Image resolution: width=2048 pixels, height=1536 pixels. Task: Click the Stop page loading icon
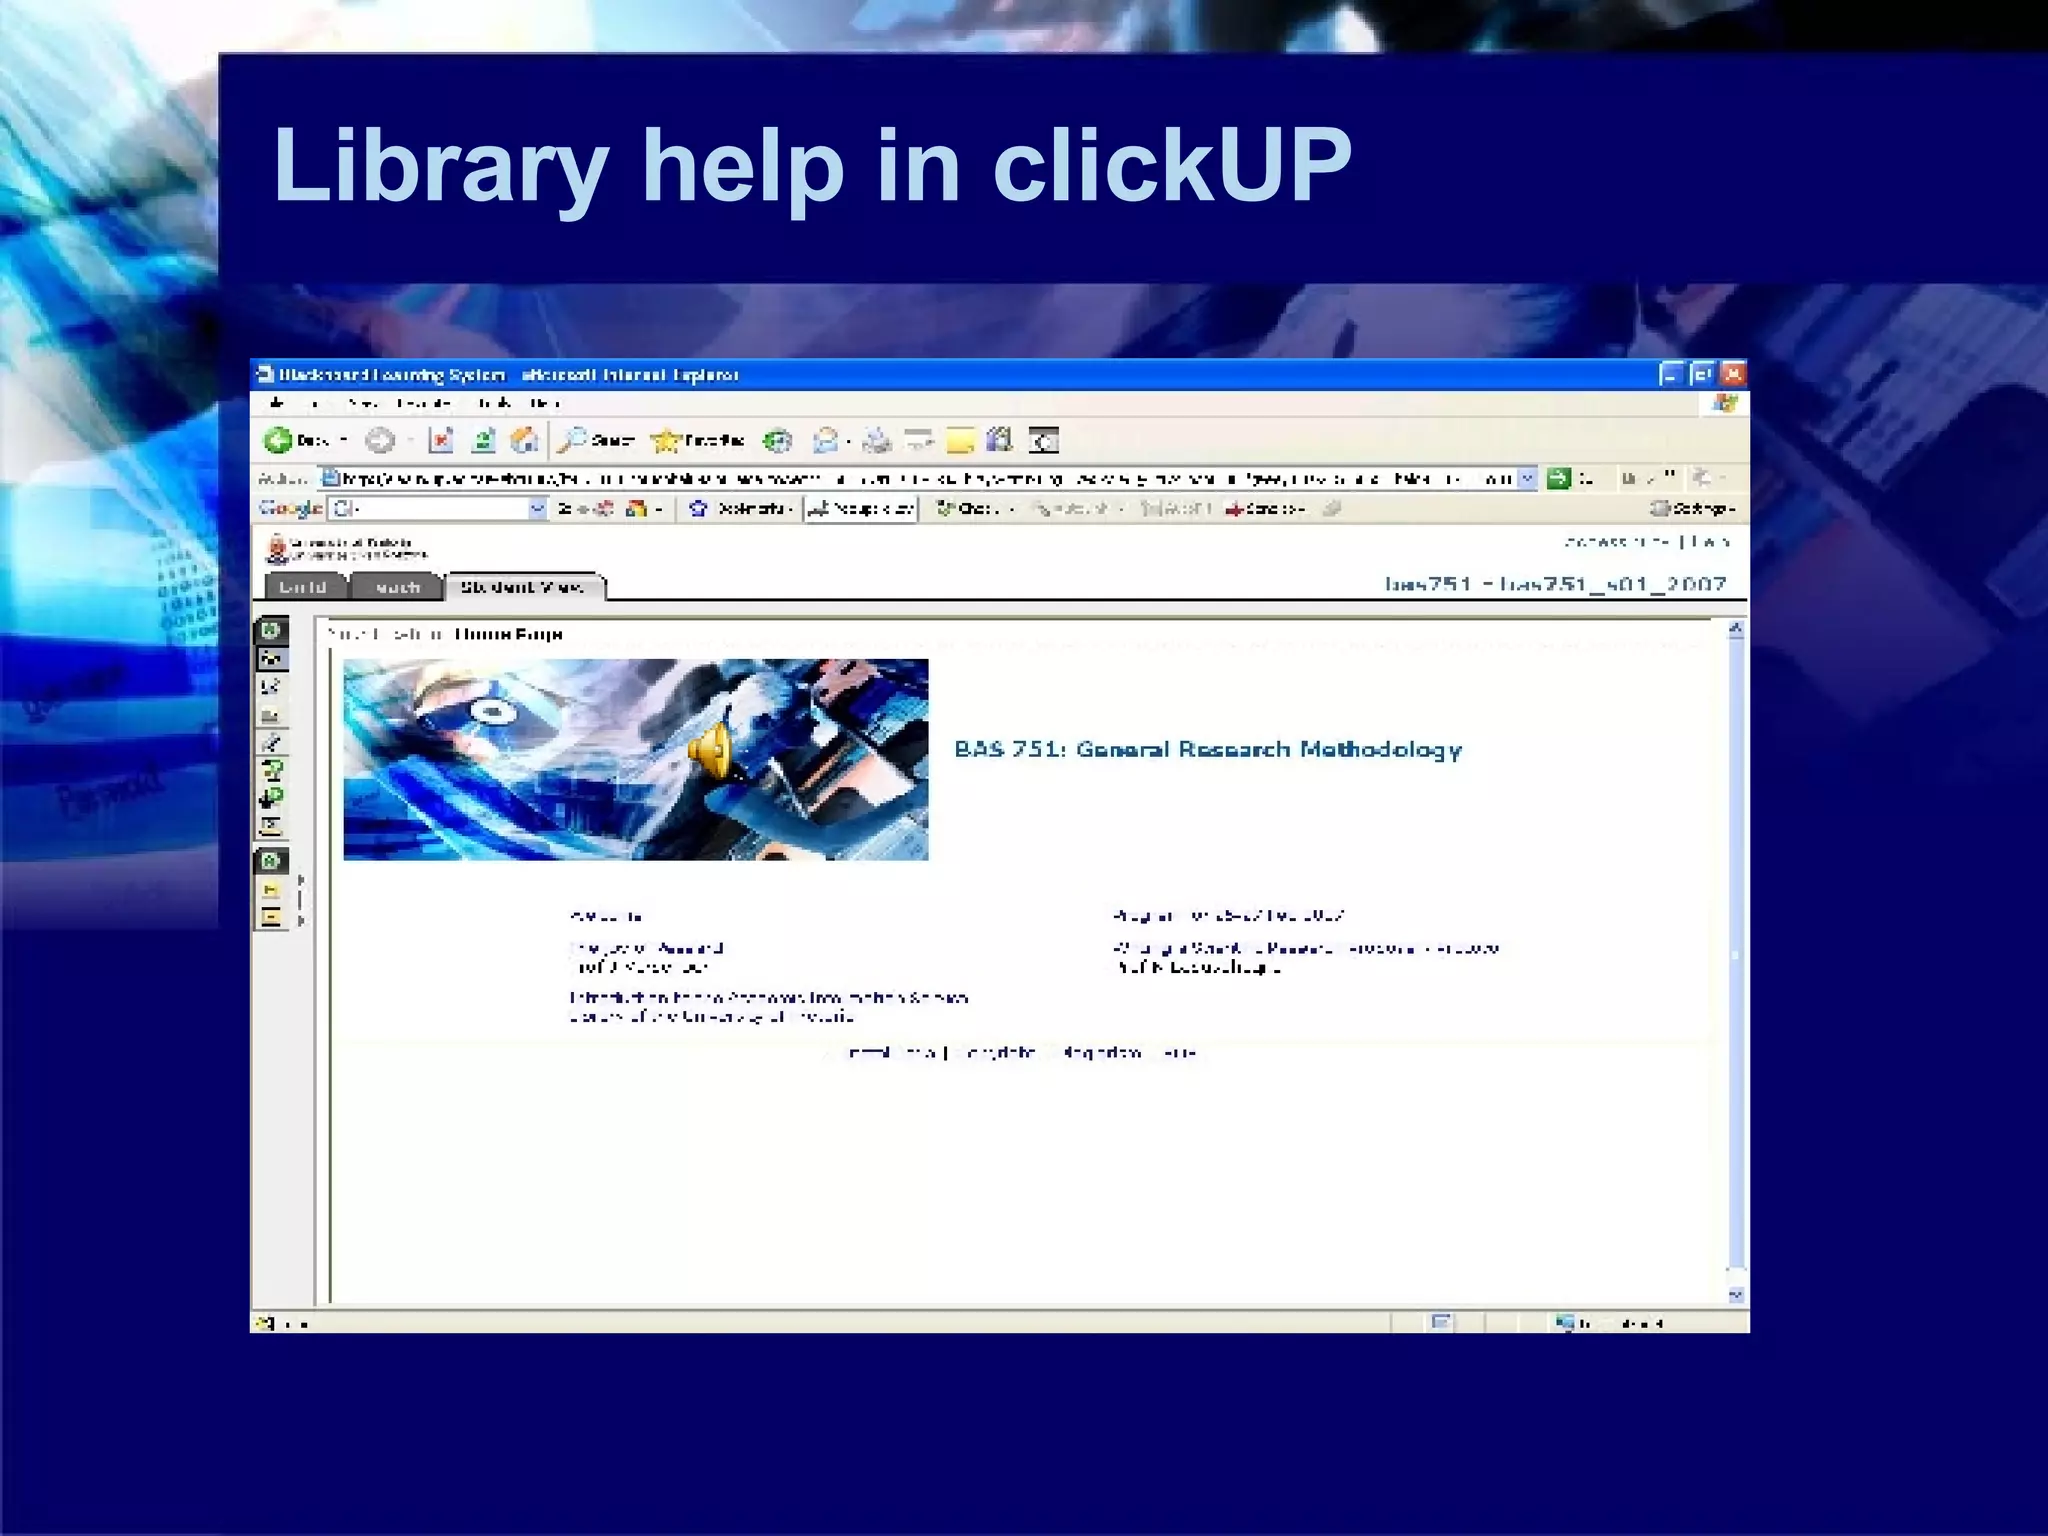click(x=441, y=440)
